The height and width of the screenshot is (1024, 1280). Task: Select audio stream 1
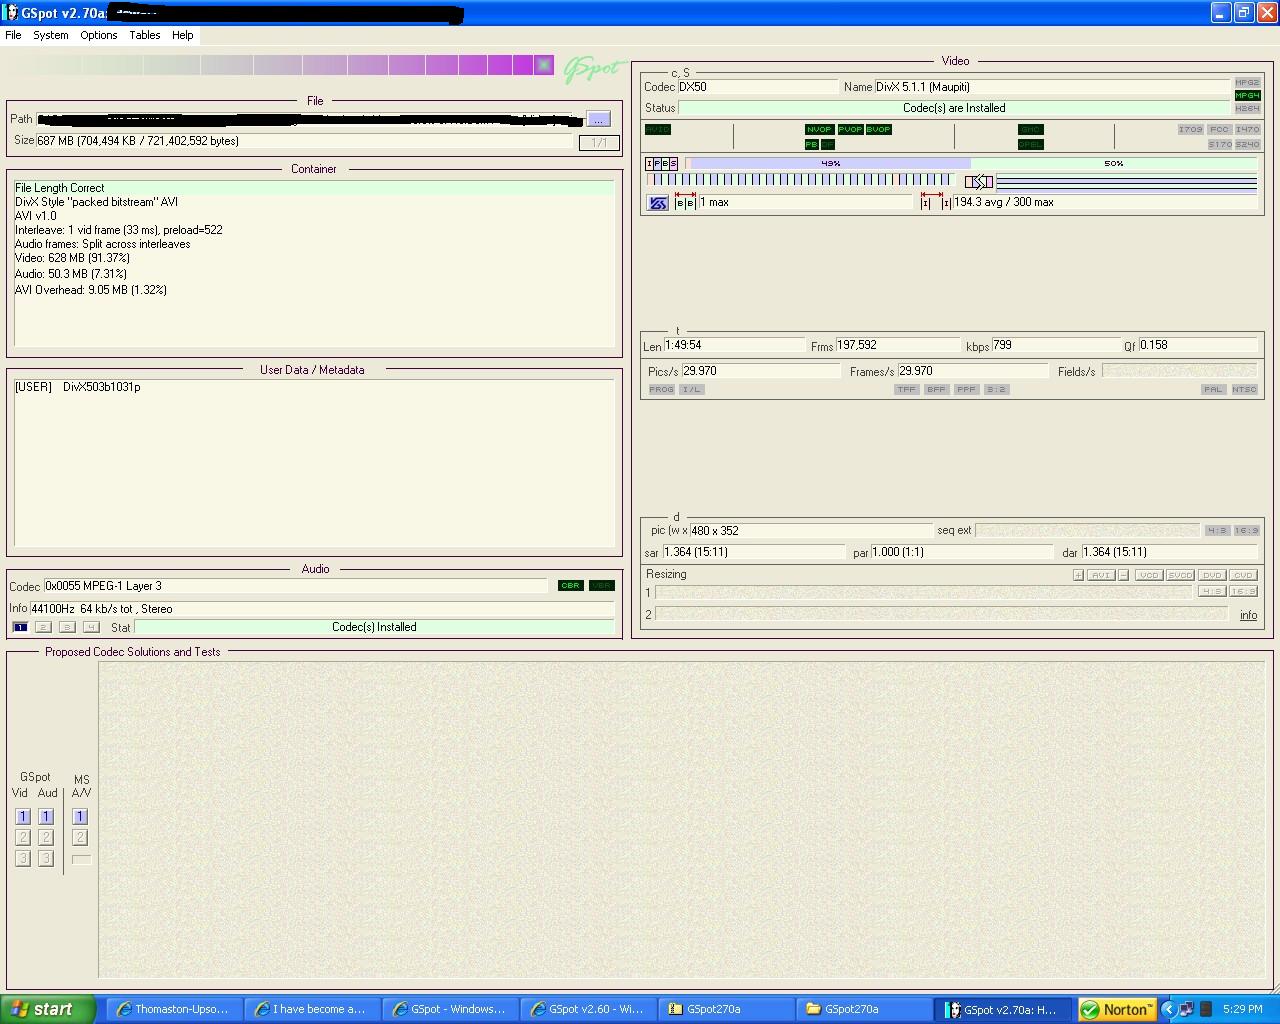[x=20, y=628]
